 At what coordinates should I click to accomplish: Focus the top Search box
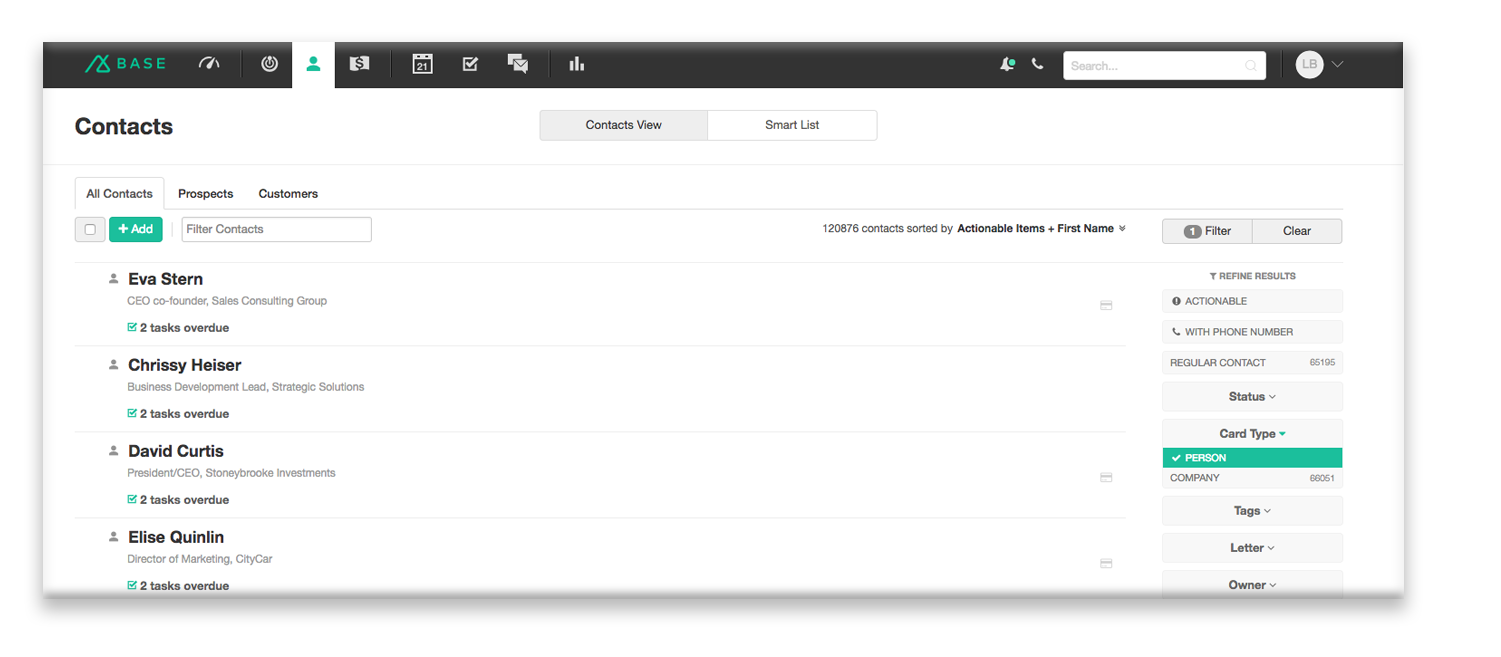pos(1164,66)
